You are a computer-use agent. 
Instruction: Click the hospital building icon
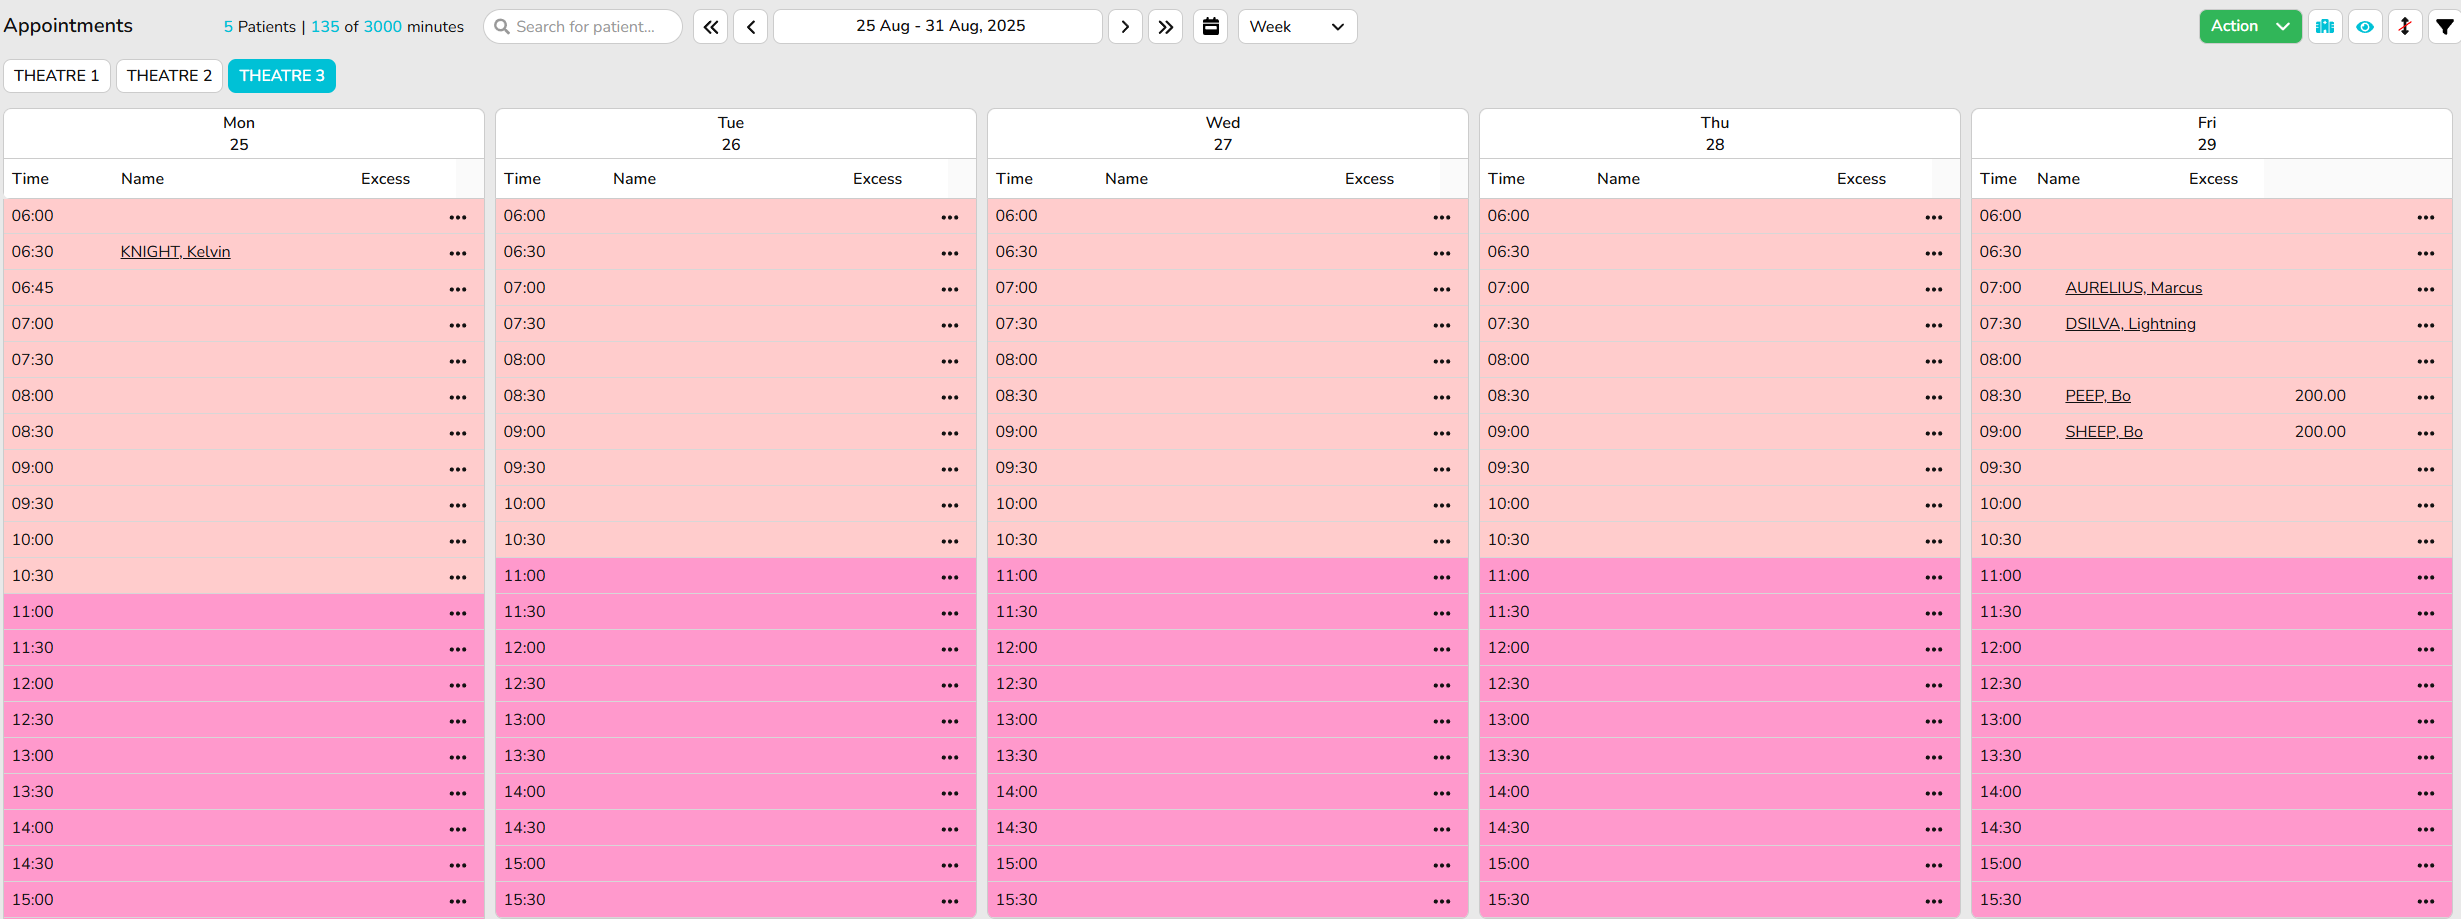coord(2325,27)
